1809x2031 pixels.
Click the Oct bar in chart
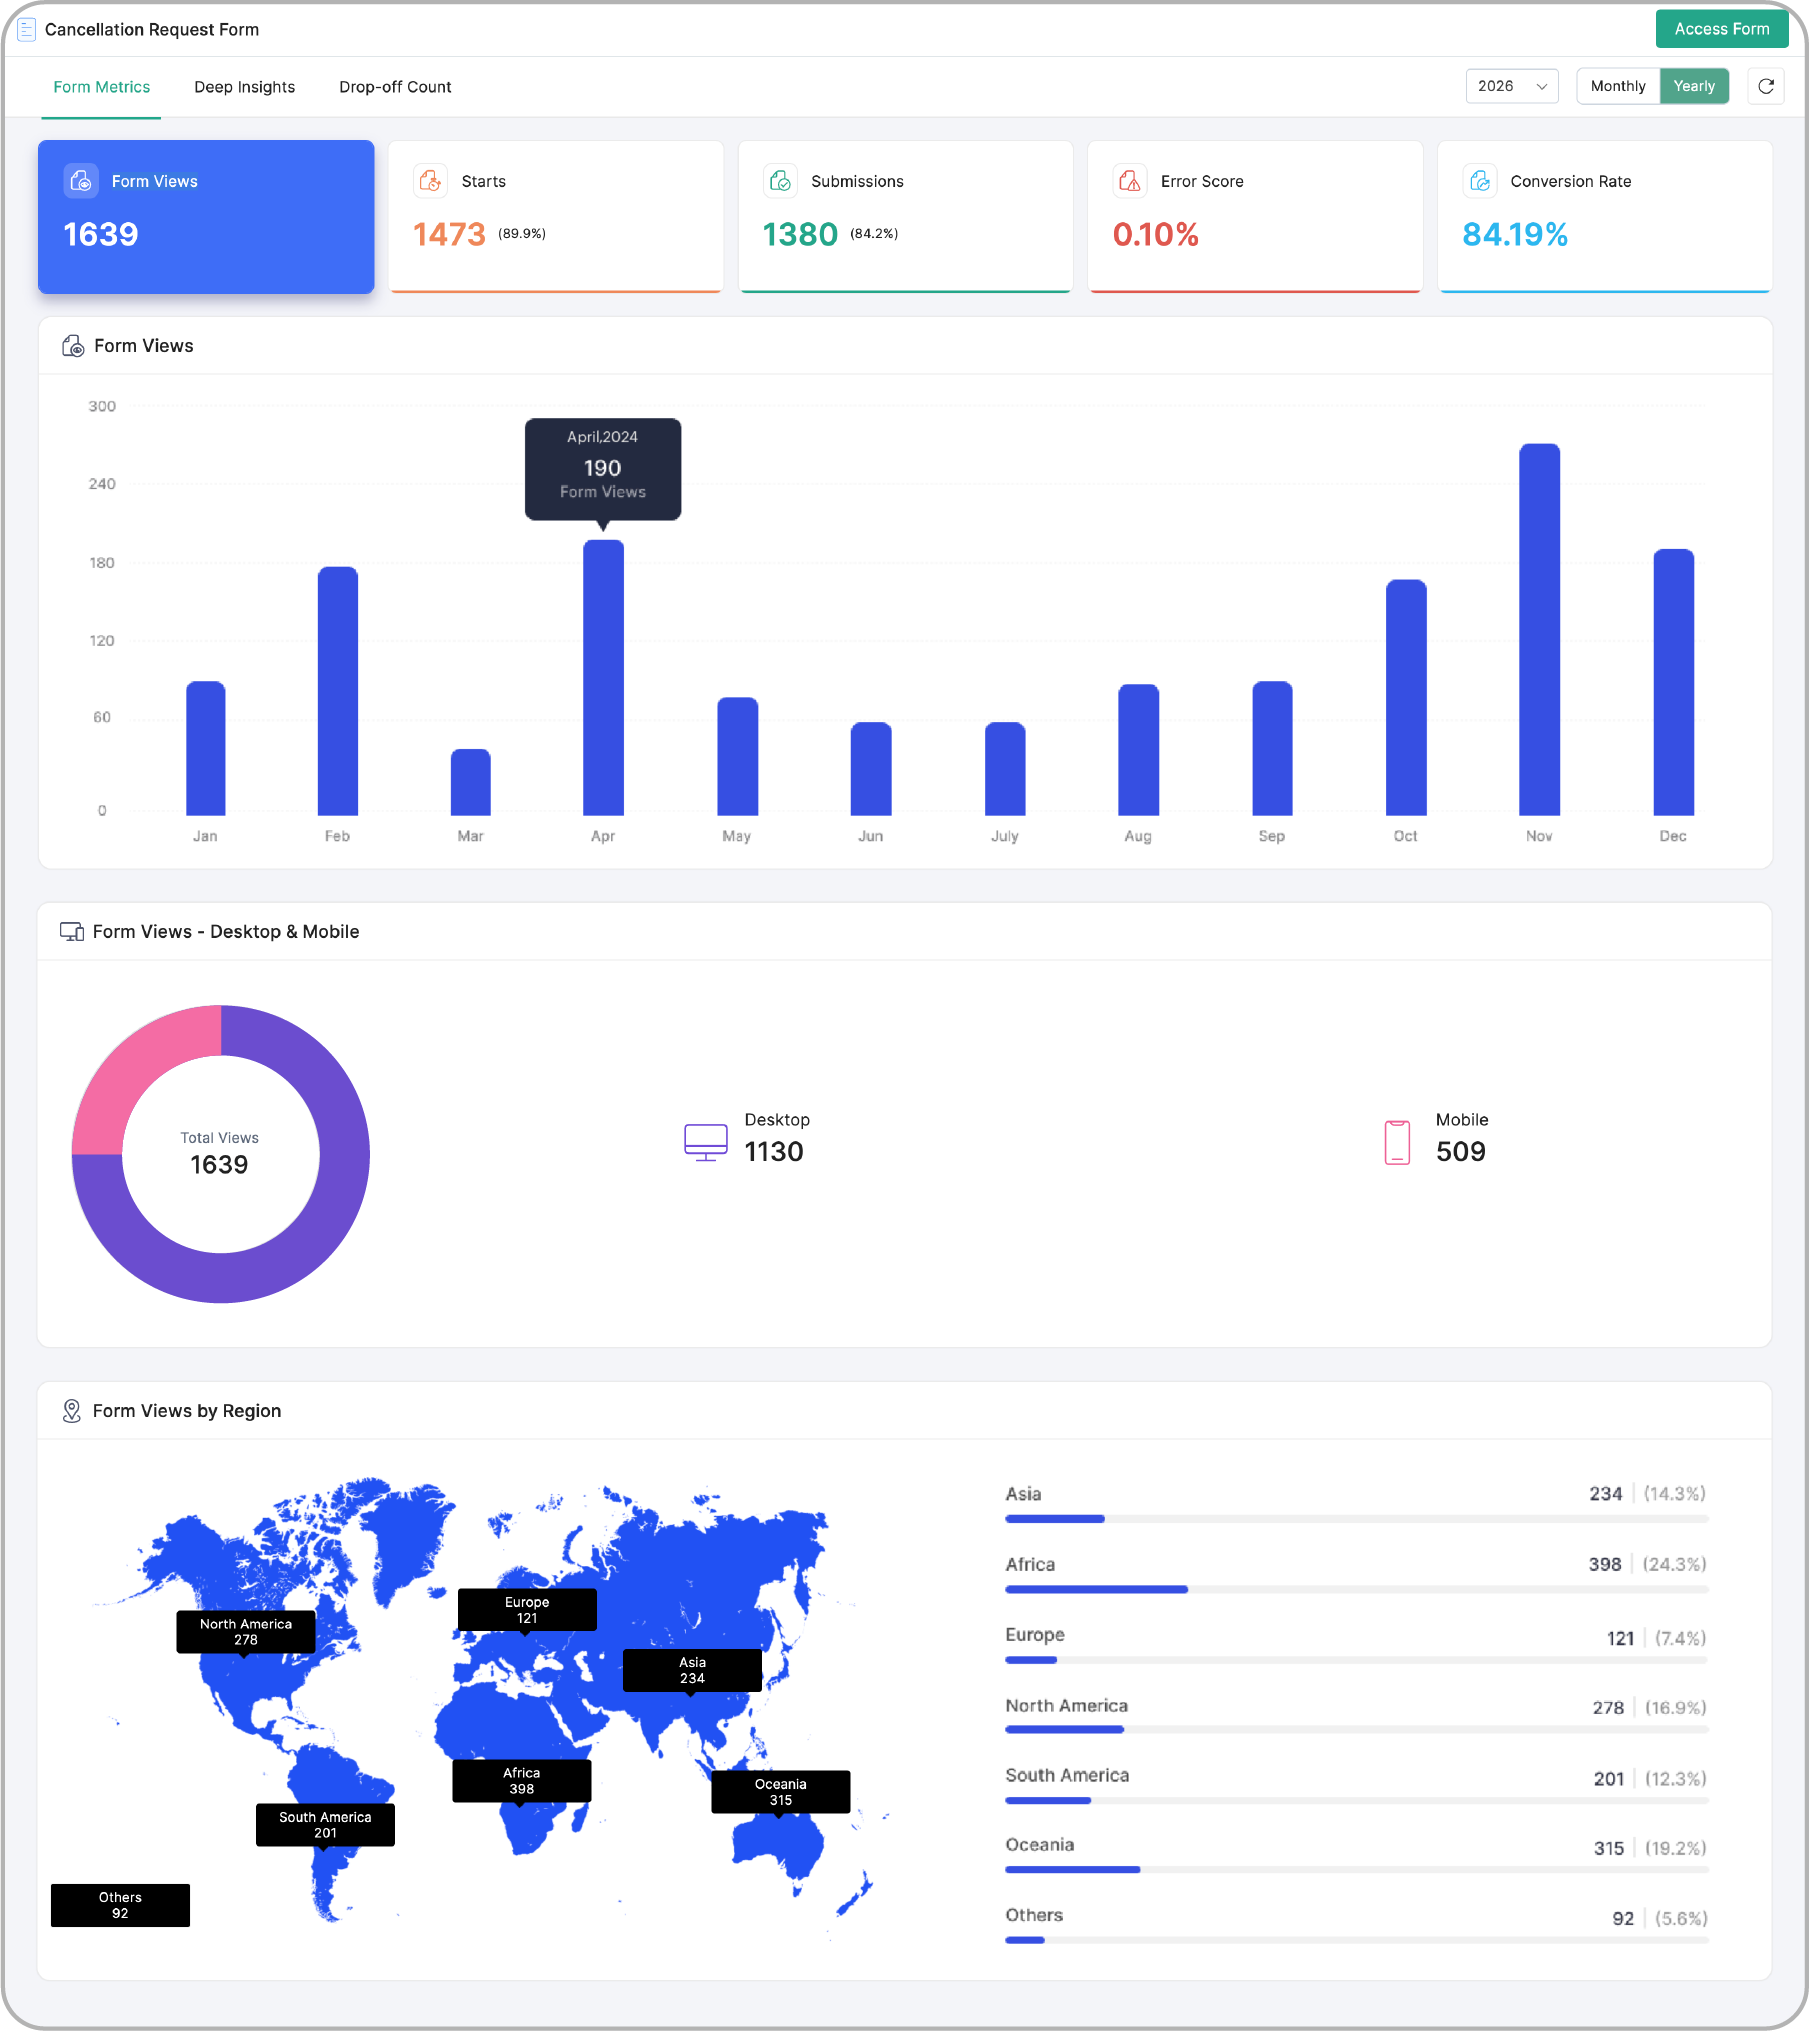[x=1406, y=697]
